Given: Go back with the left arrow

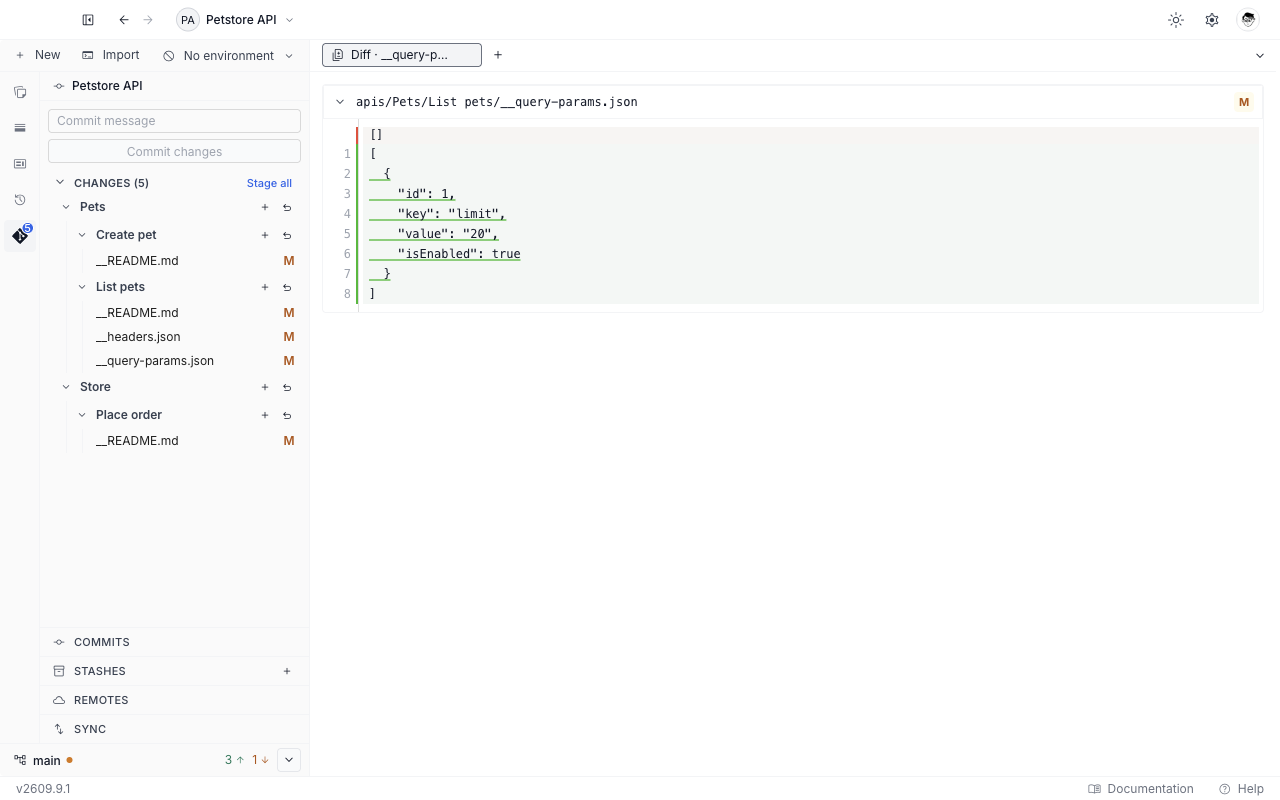Looking at the screenshot, I should pyautogui.click(x=124, y=20).
